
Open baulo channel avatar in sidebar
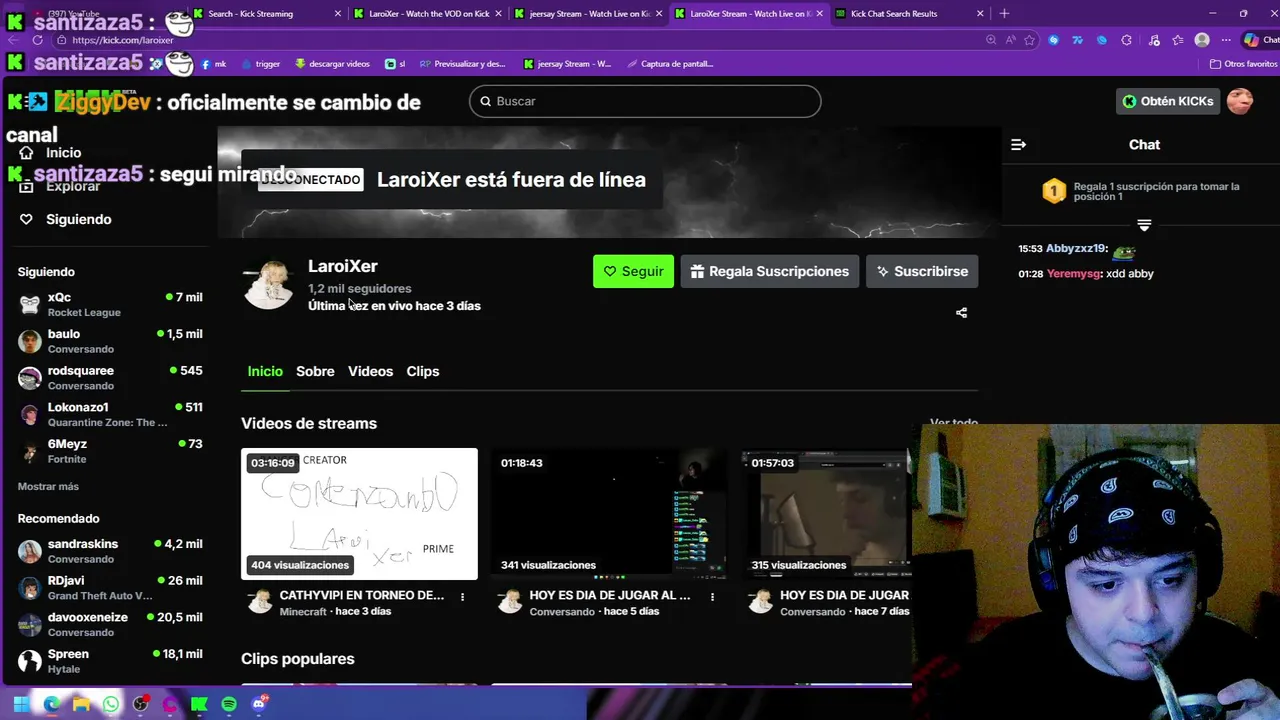(x=30, y=341)
